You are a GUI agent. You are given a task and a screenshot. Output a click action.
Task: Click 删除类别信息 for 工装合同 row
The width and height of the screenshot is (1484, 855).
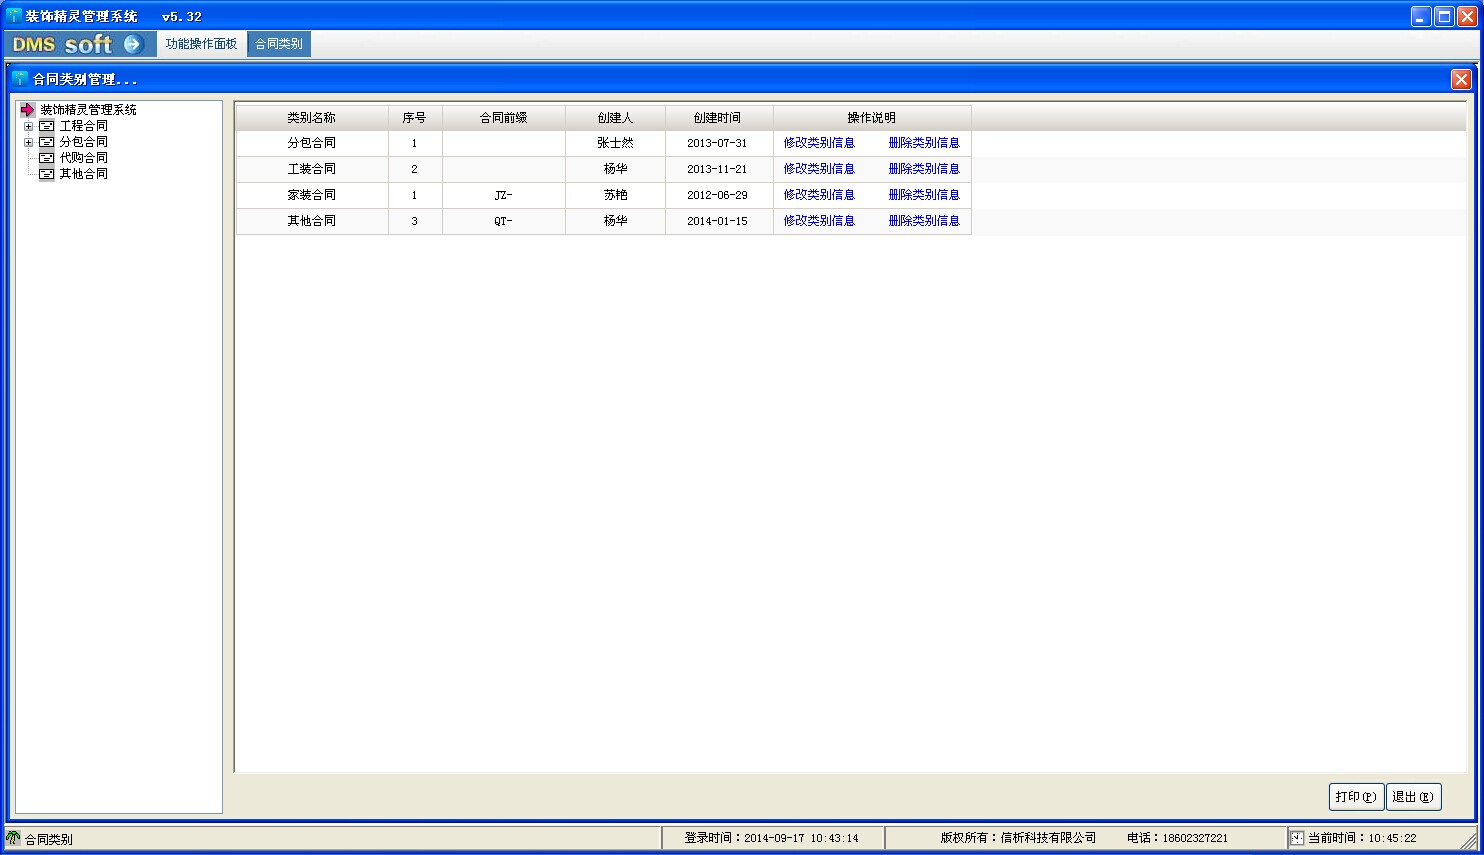[924, 169]
